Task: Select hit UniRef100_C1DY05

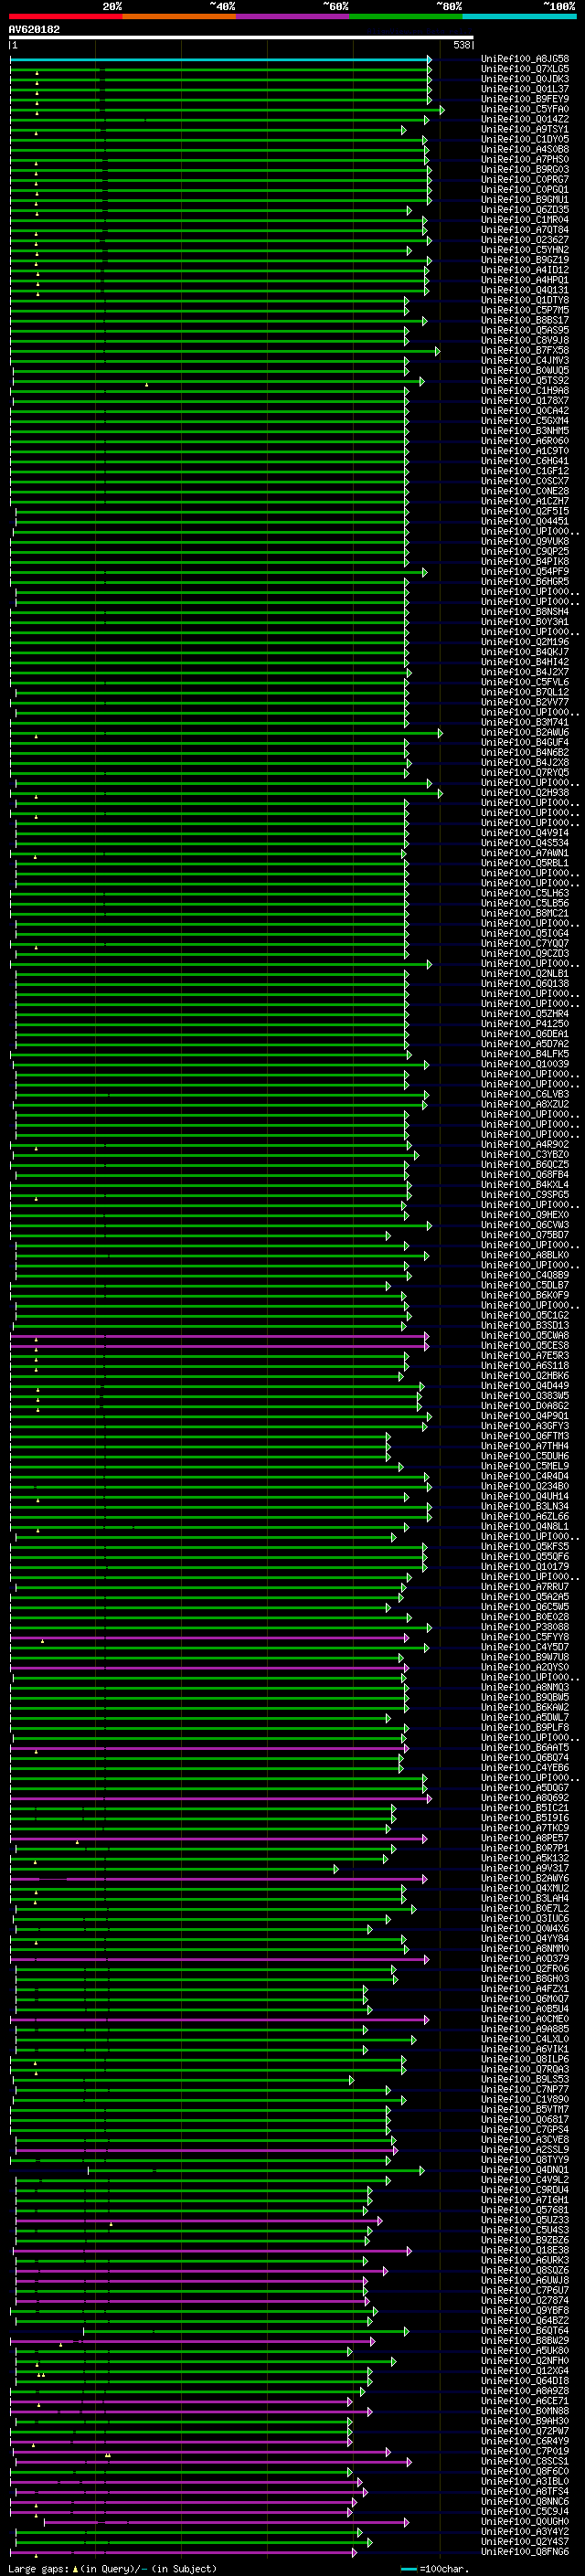Action: (x=525, y=139)
